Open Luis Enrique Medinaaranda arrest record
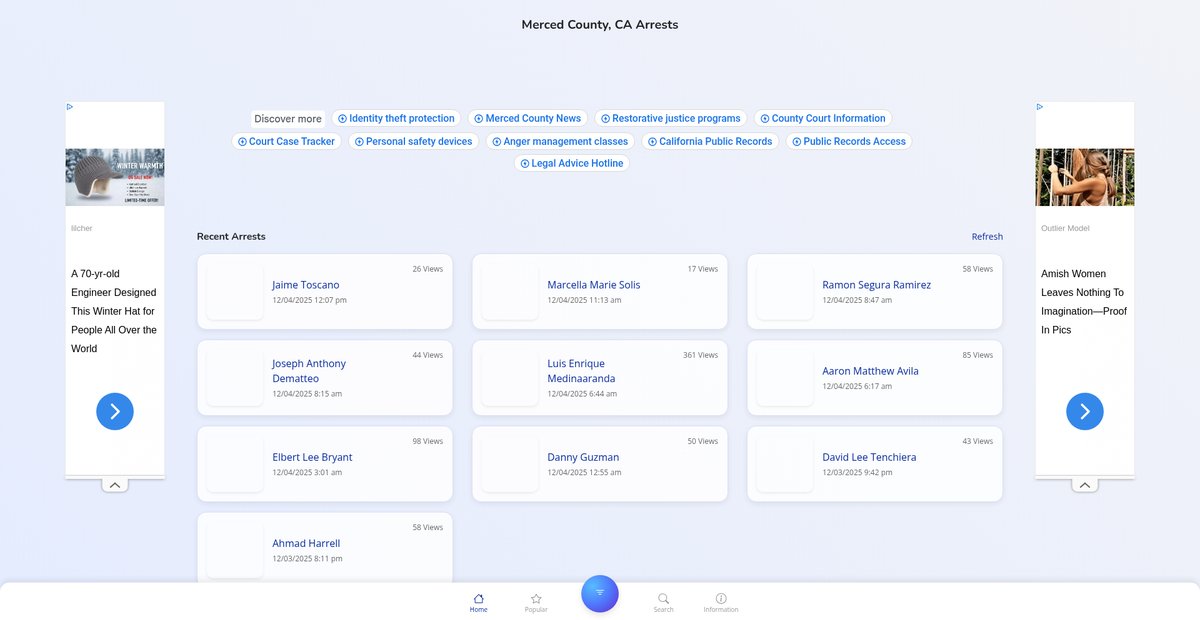The height and width of the screenshot is (620, 1200). click(x=600, y=378)
